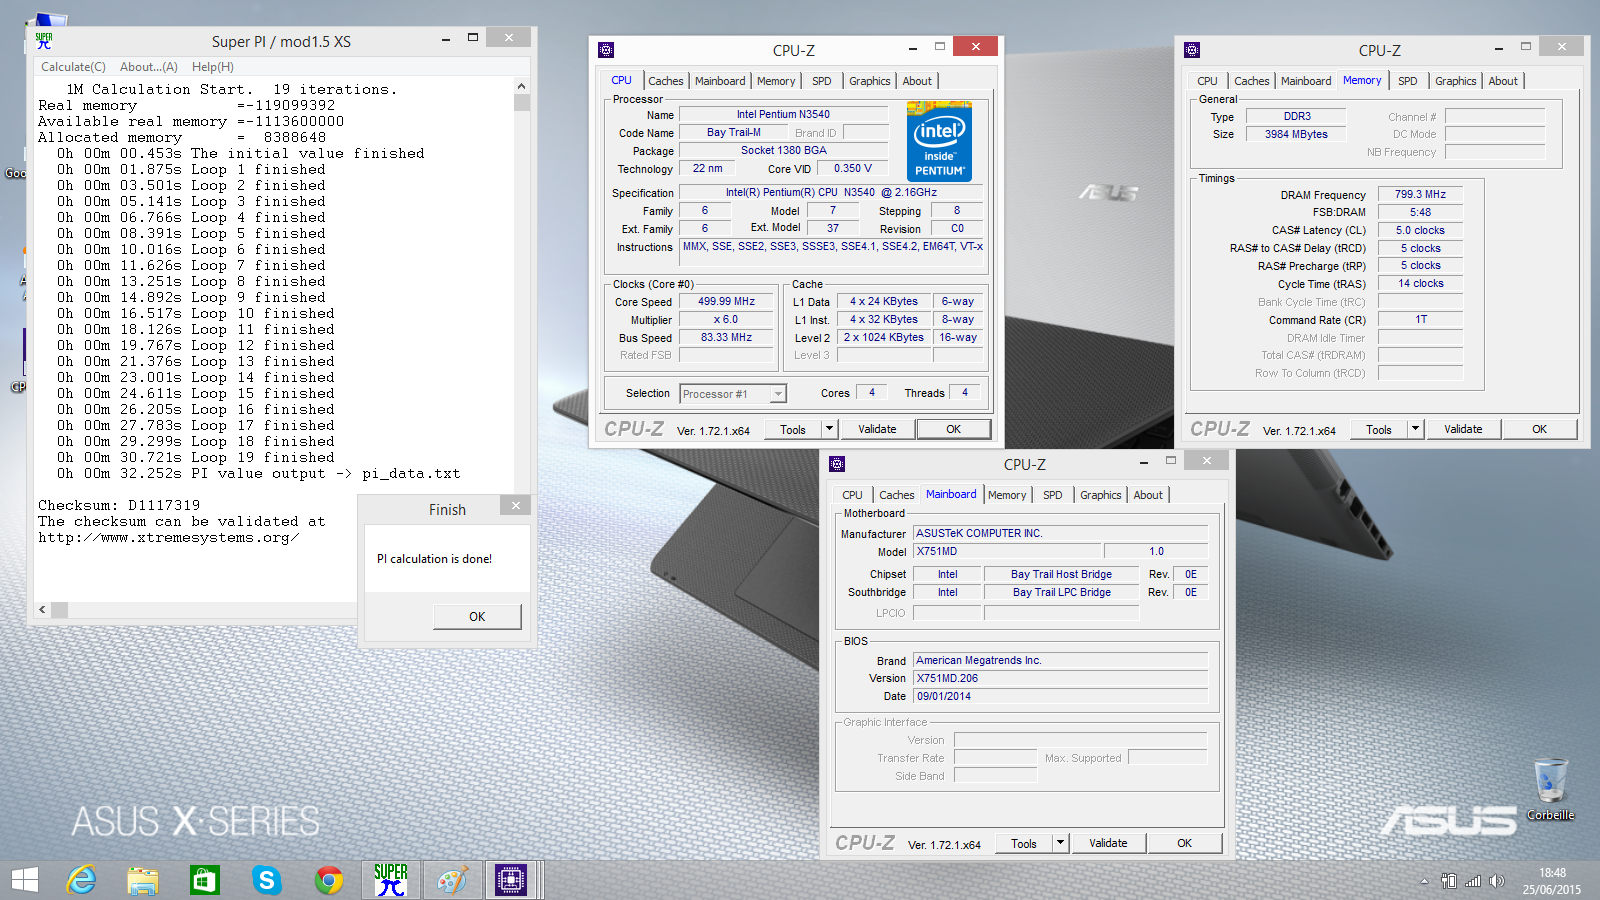
Task: Switch to CPU-Z taskbar icon
Action: (x=511, y=880)
